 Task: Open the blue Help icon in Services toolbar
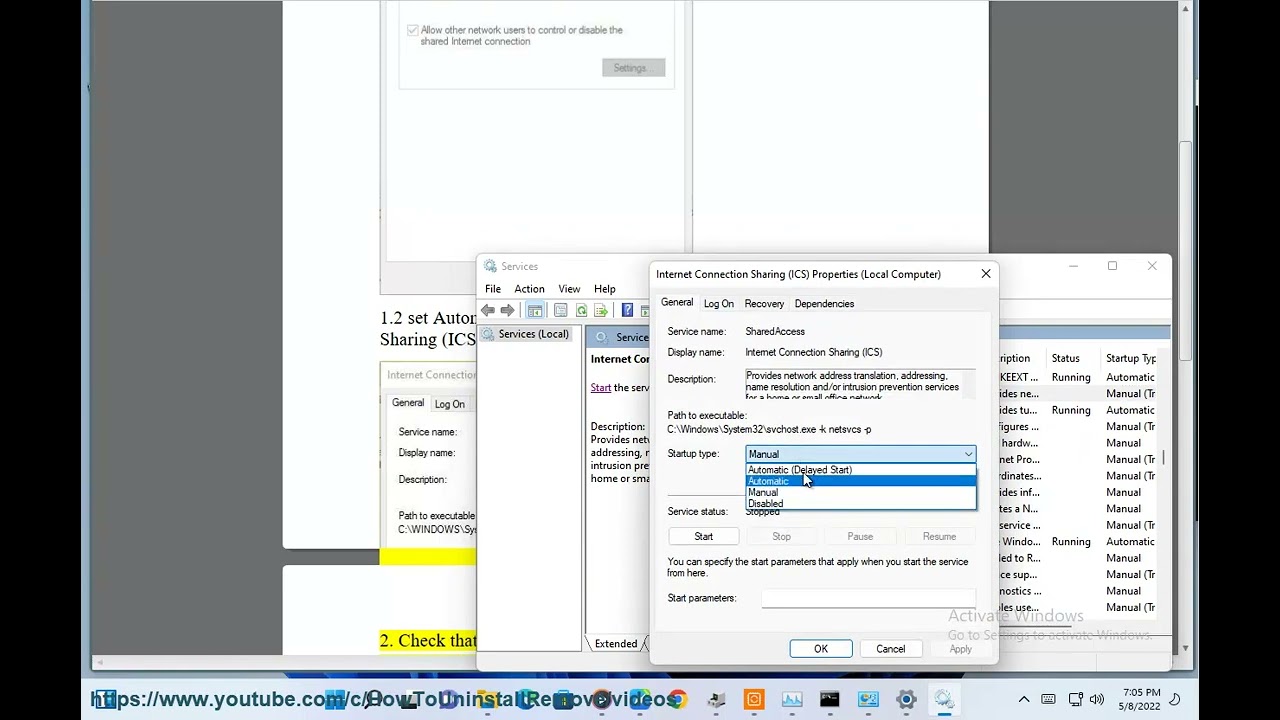[x=627, y=311]
